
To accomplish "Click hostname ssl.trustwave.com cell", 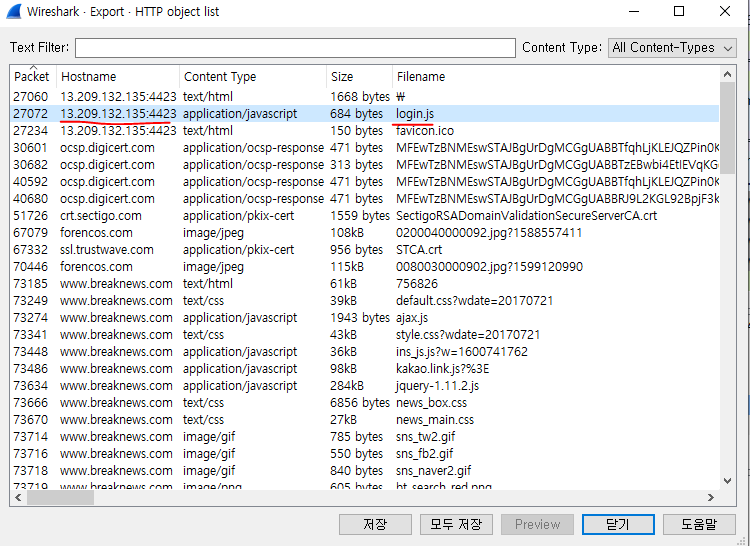I will coord(107,250).
